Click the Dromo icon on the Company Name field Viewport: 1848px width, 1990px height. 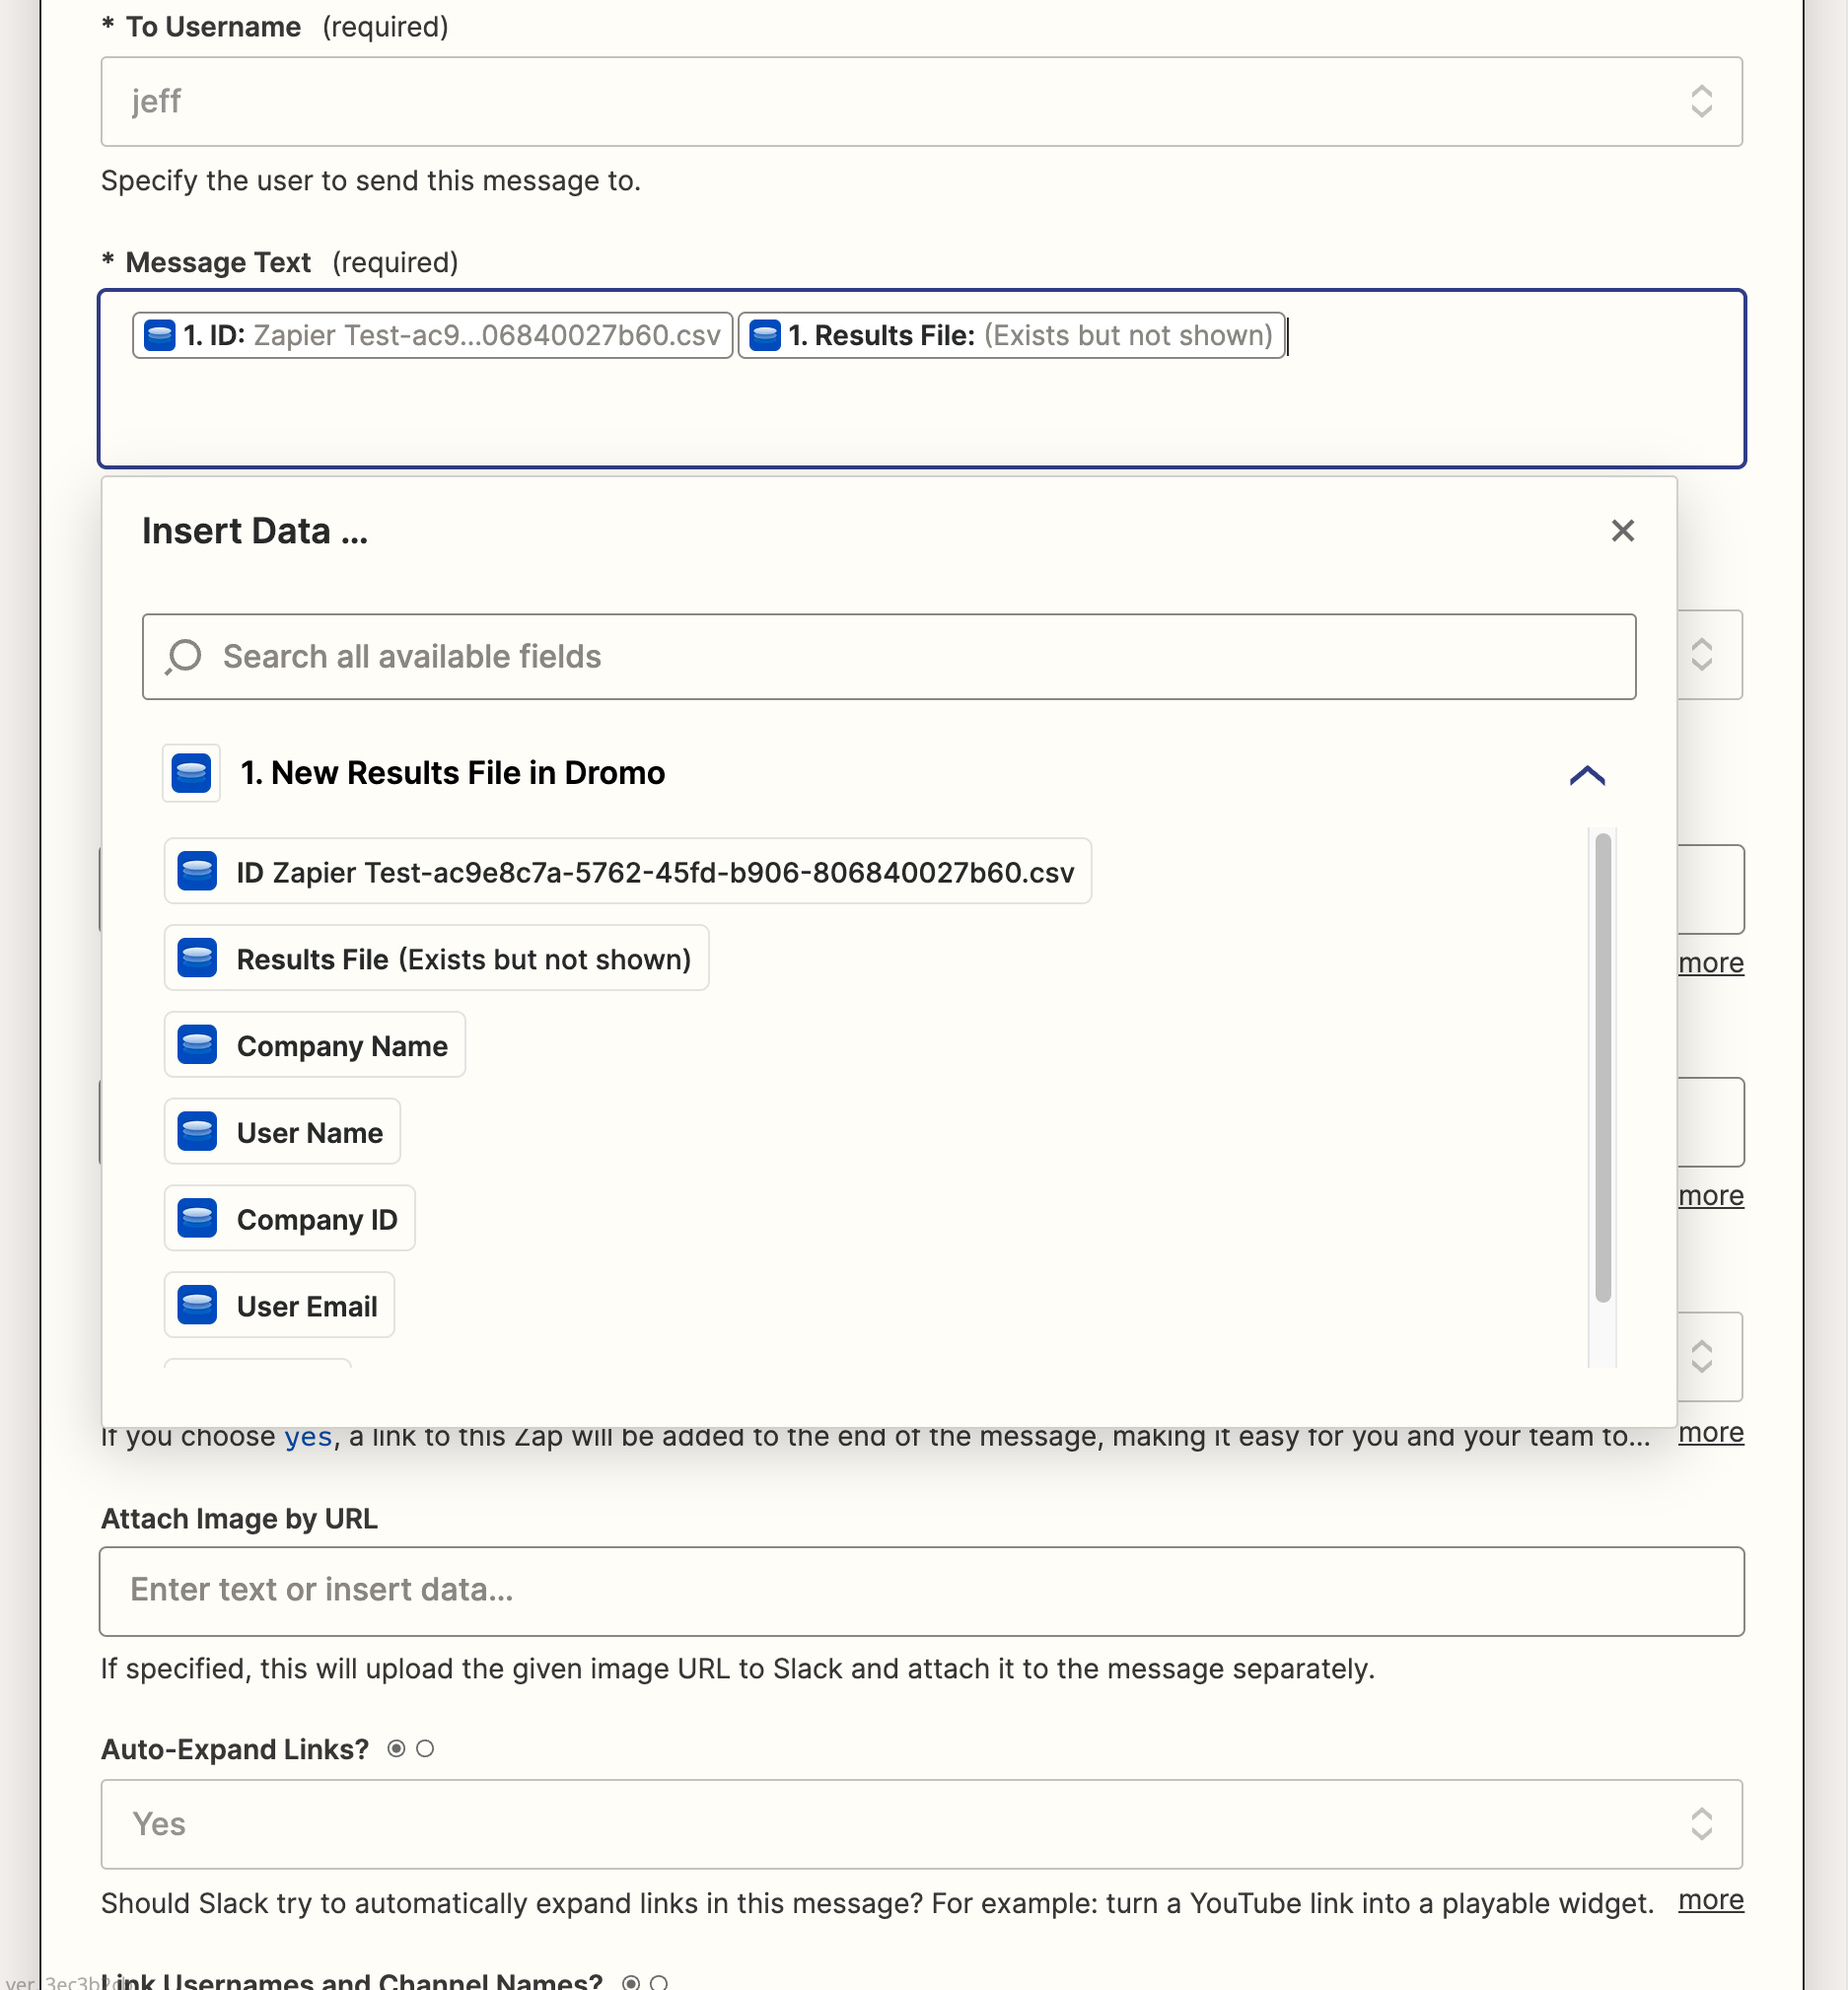tap(197, 1045)
